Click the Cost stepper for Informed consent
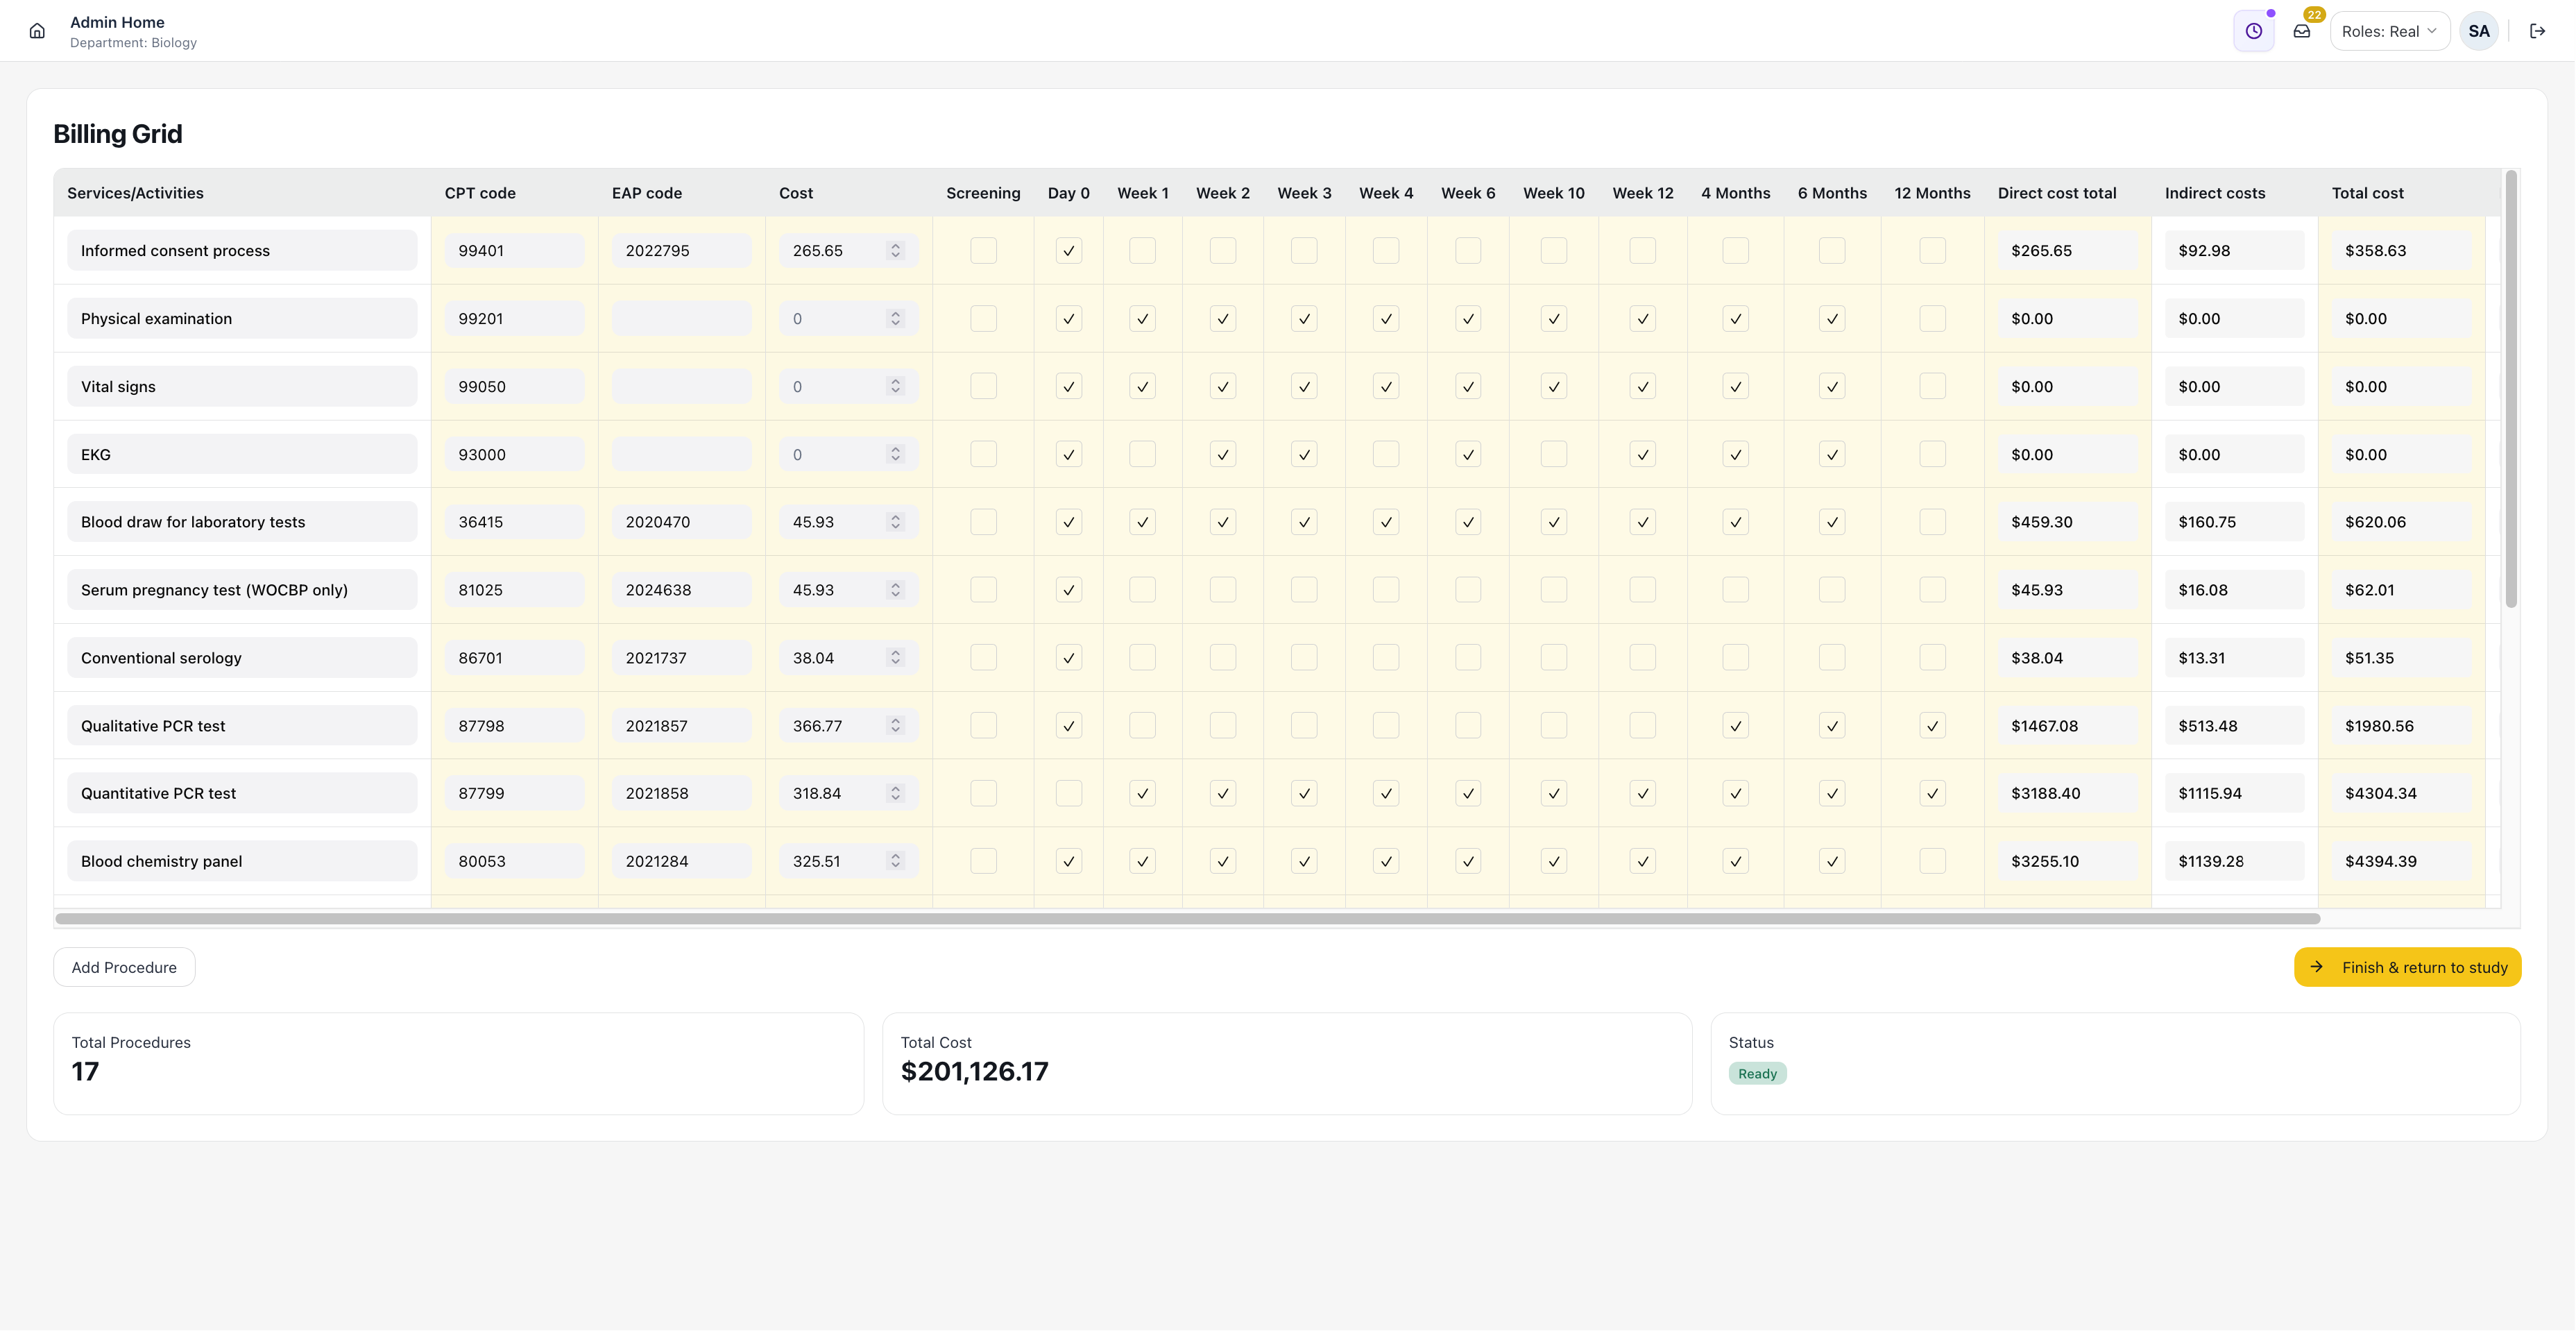This screenshot has height=1331, width=2576. tap(895, 251)
